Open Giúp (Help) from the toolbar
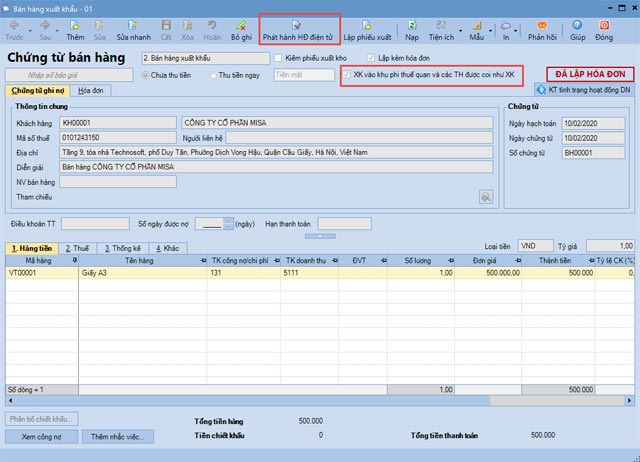 (x=578, y=28)
